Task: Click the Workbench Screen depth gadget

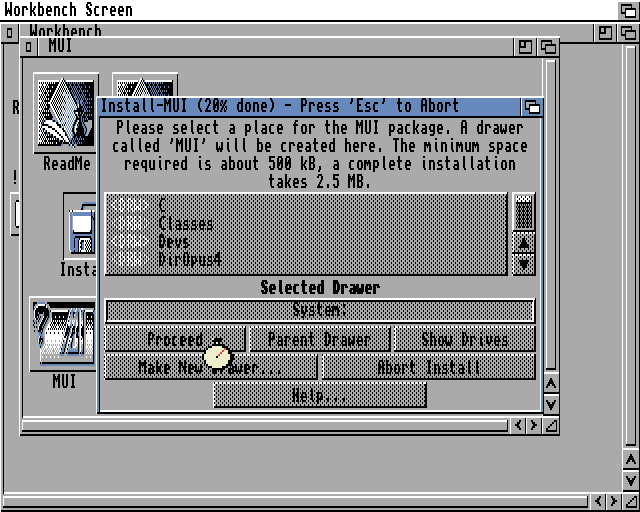Action: 628,10
